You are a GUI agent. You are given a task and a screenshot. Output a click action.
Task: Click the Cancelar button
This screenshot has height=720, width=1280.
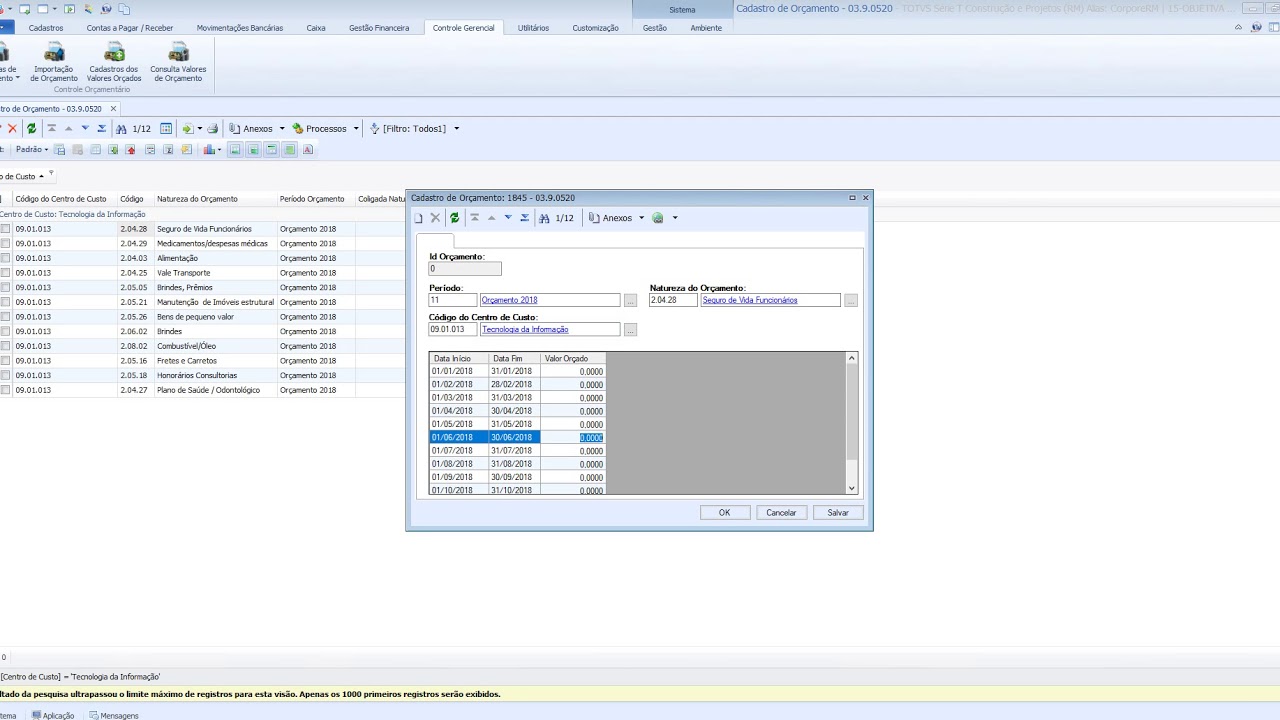(781, 513)
